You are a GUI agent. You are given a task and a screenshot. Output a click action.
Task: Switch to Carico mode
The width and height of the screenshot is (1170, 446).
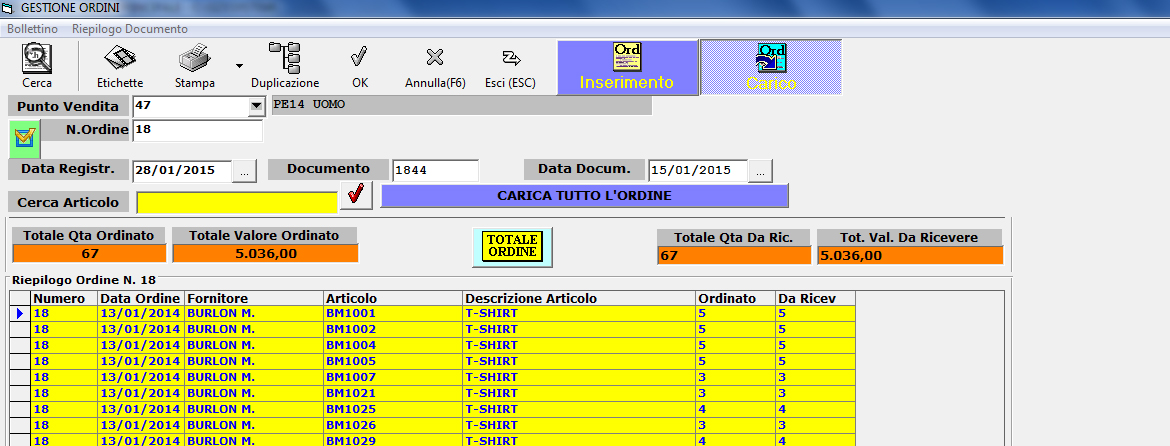[771, 67]
